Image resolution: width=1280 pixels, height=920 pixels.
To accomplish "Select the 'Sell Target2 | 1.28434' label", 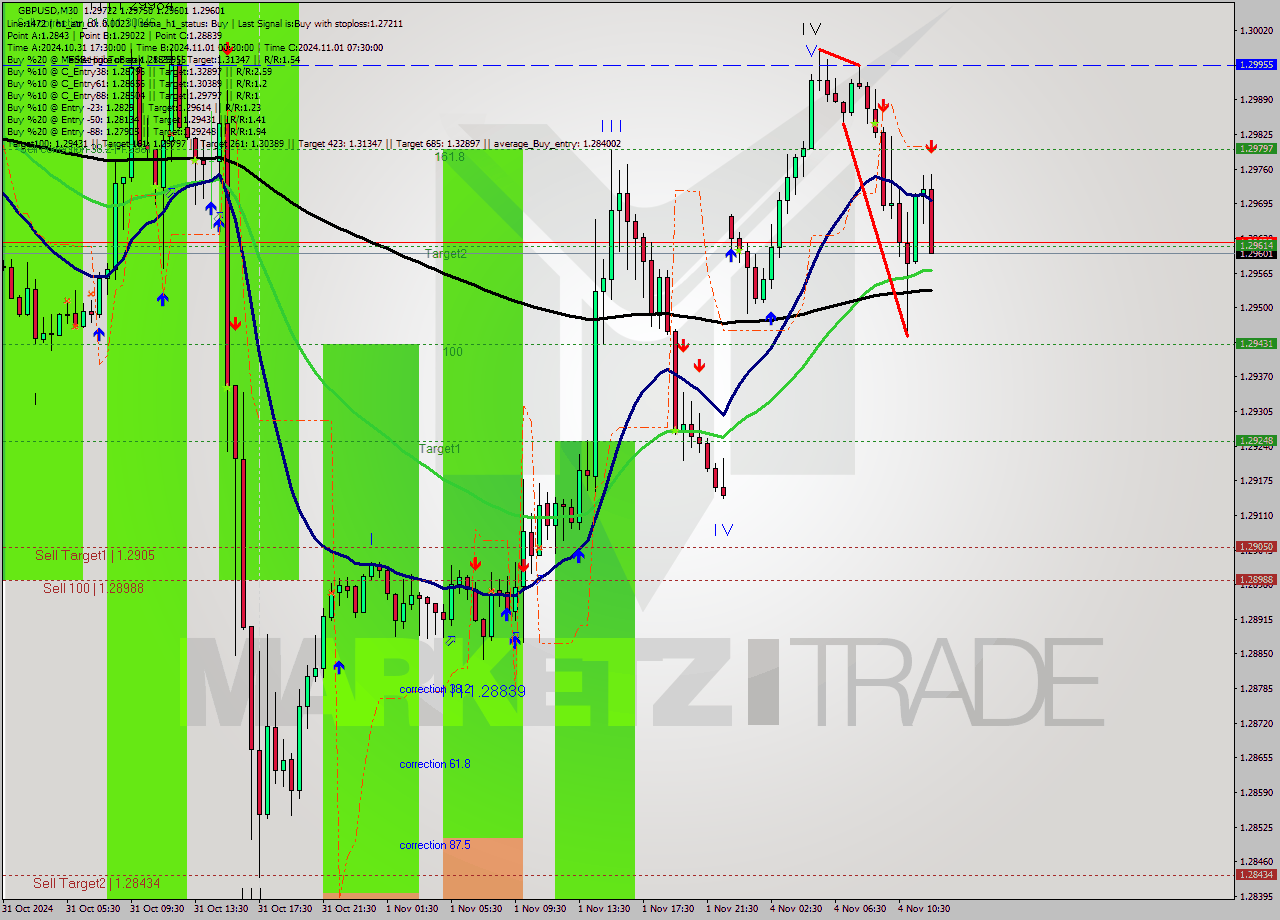I will click(x=96, y=883).
